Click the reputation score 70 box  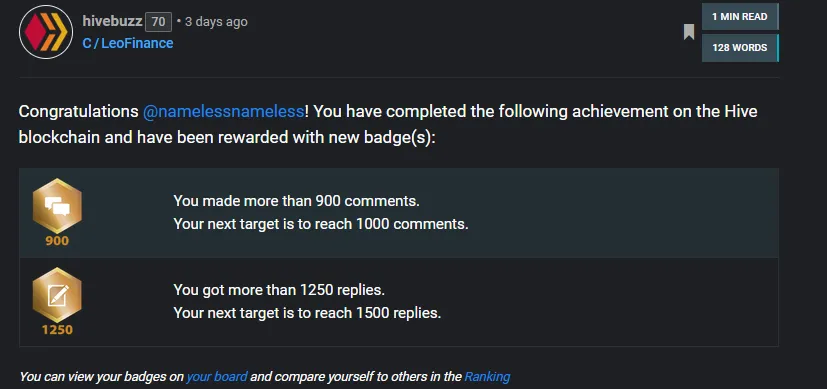pos(158,22)
